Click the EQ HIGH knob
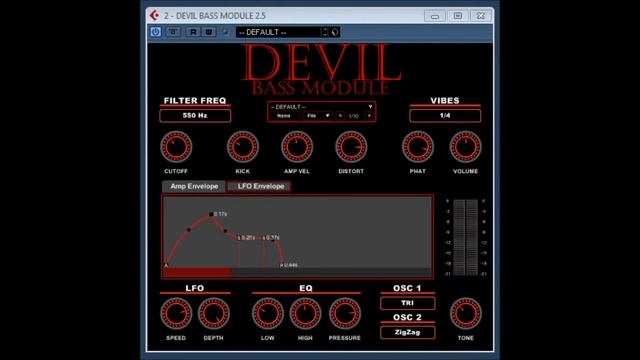This screenshot has height=360, width=640. (305, 313)
